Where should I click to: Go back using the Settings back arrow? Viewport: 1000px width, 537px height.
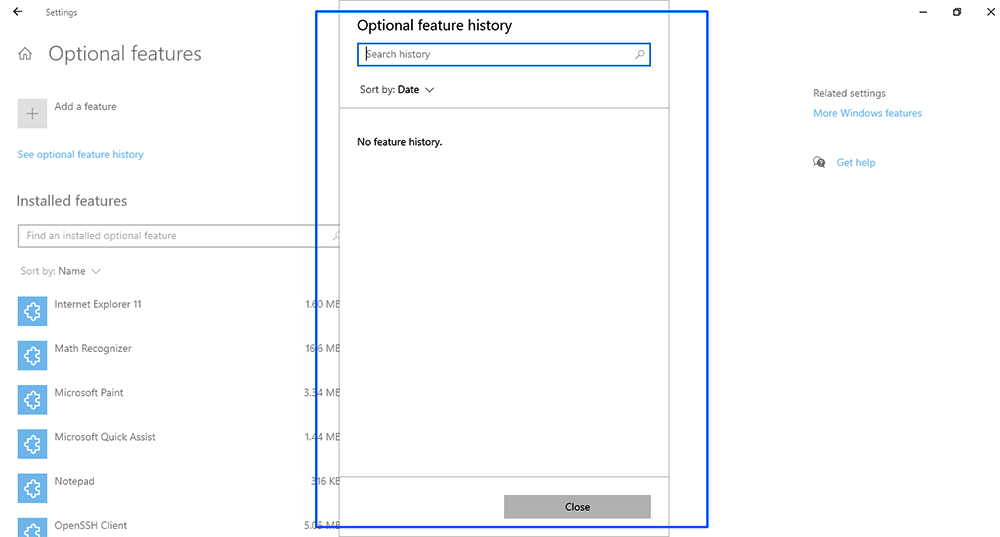[x=18, y=11]
